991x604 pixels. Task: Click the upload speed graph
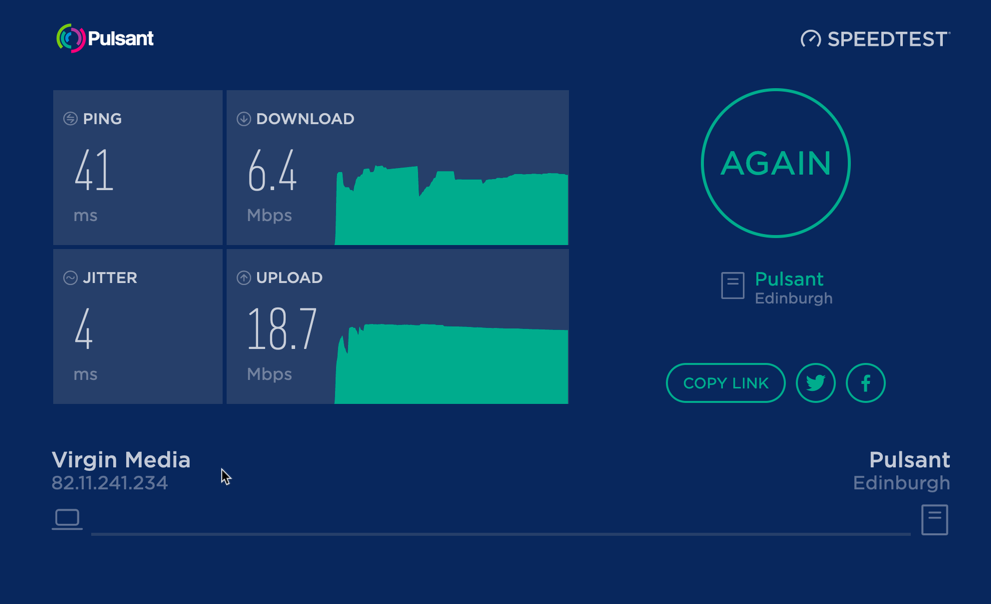point(451,364)
